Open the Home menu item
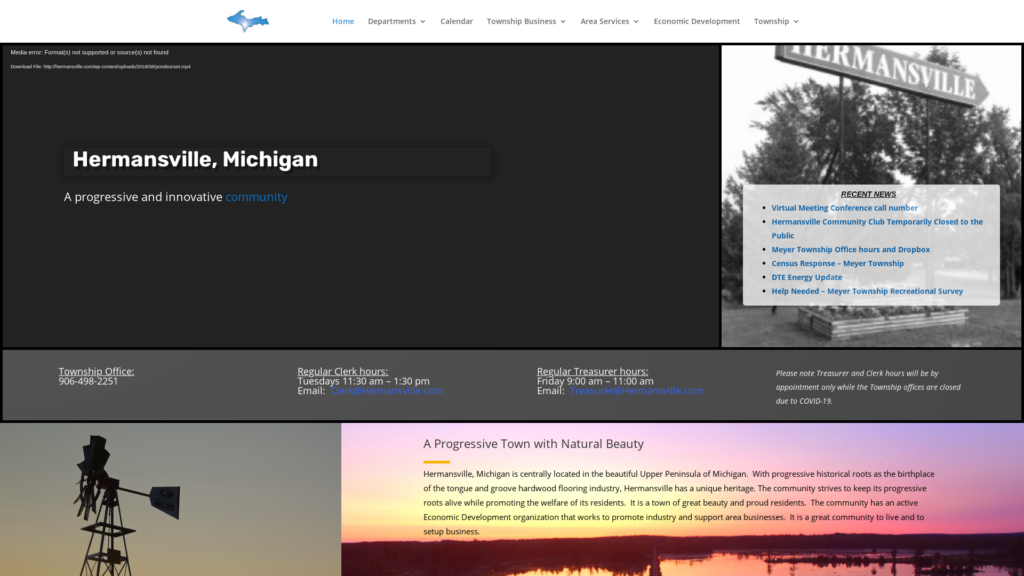 (x=343, y=21)
